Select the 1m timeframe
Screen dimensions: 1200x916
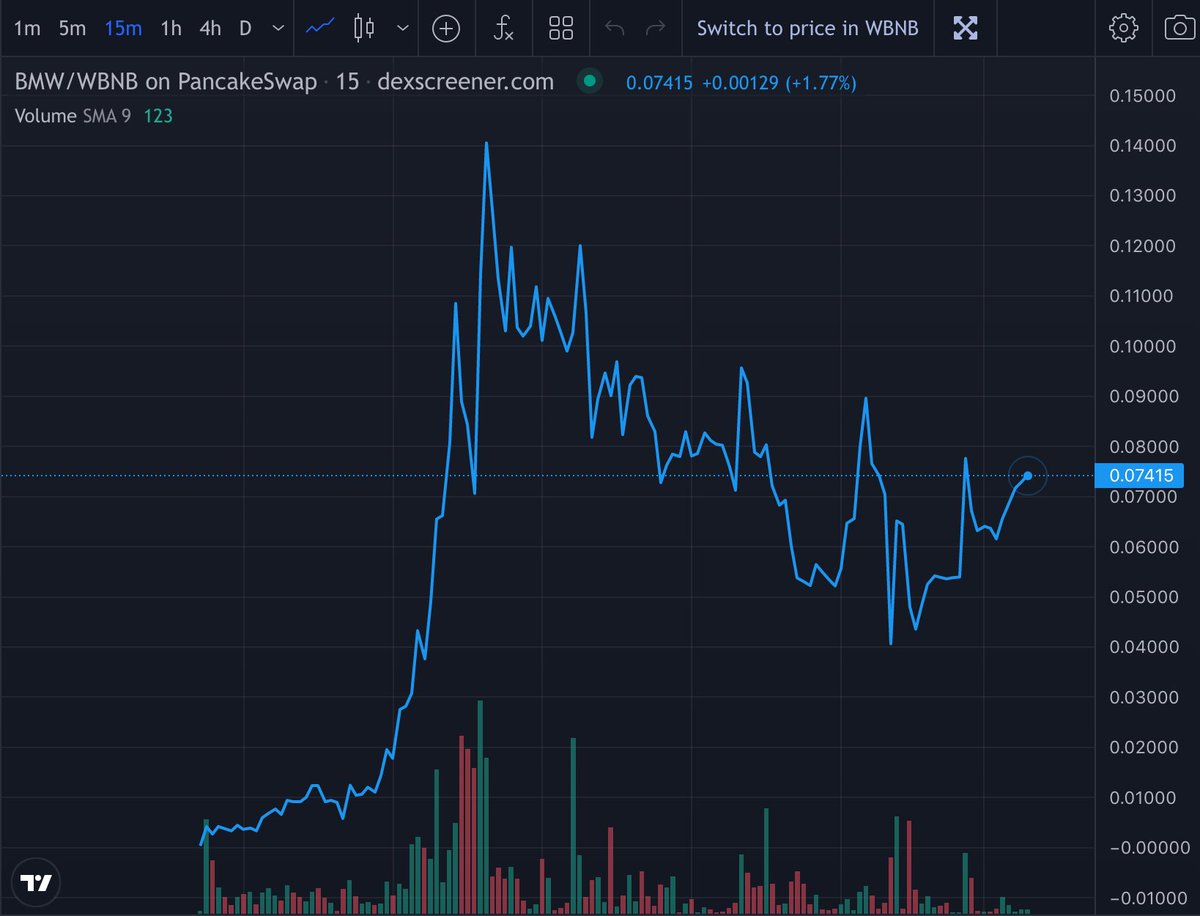[x=27, y=28]
